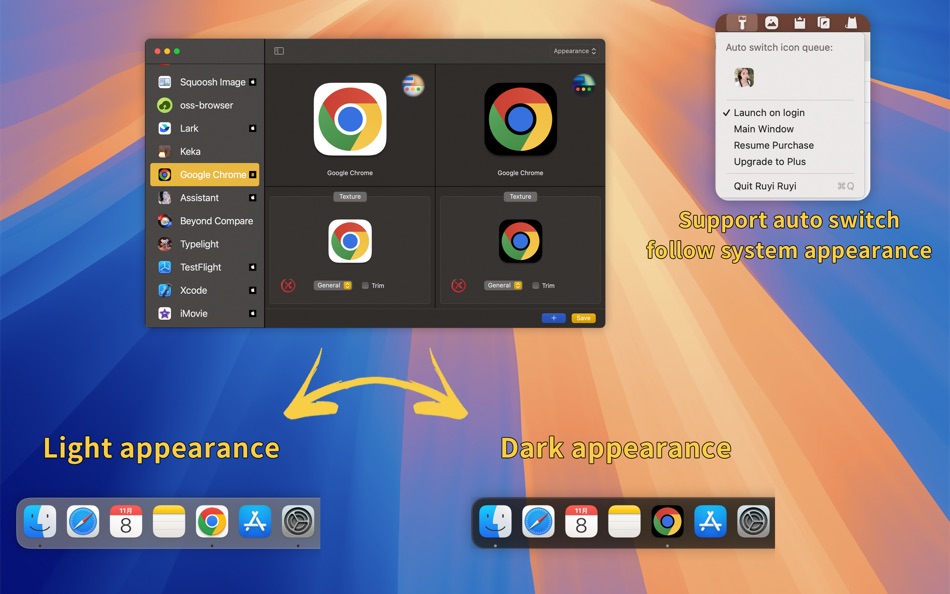Screen dimensions: 950x594
Task: Open Calendar in the dark appearance dock
Action: (581, 521)
